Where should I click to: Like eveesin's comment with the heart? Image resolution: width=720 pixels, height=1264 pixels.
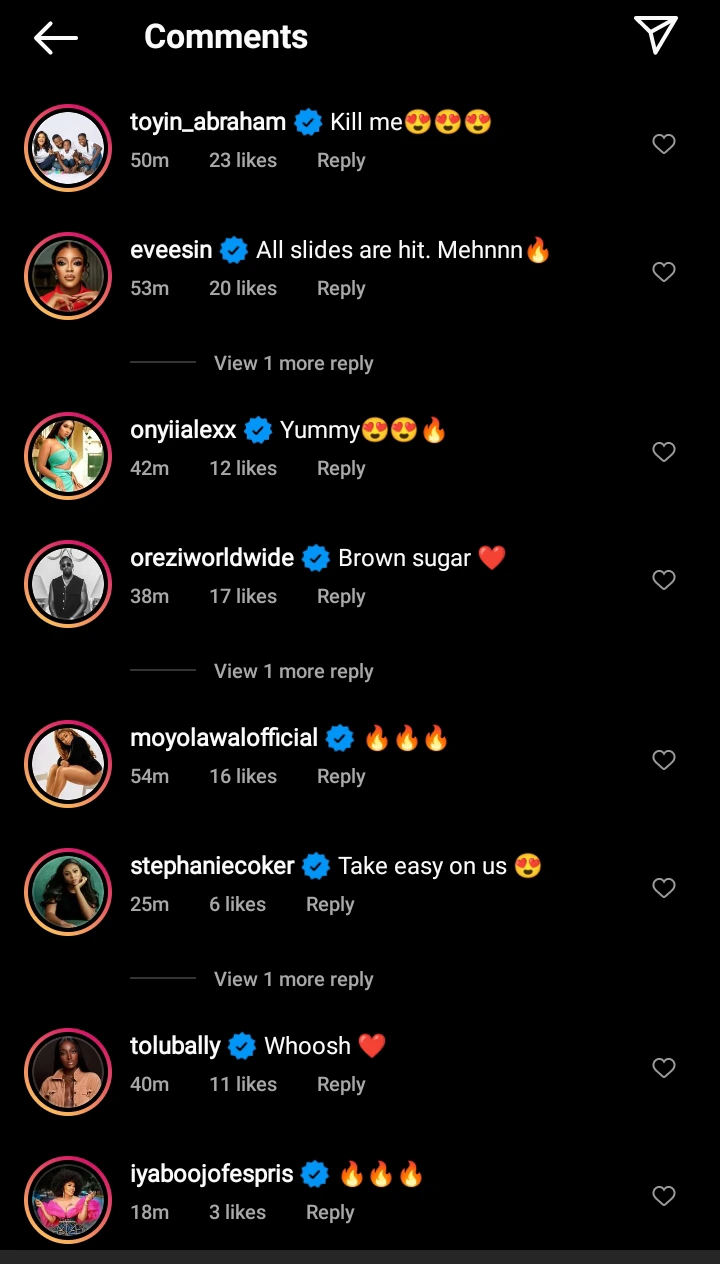[664, 272]
